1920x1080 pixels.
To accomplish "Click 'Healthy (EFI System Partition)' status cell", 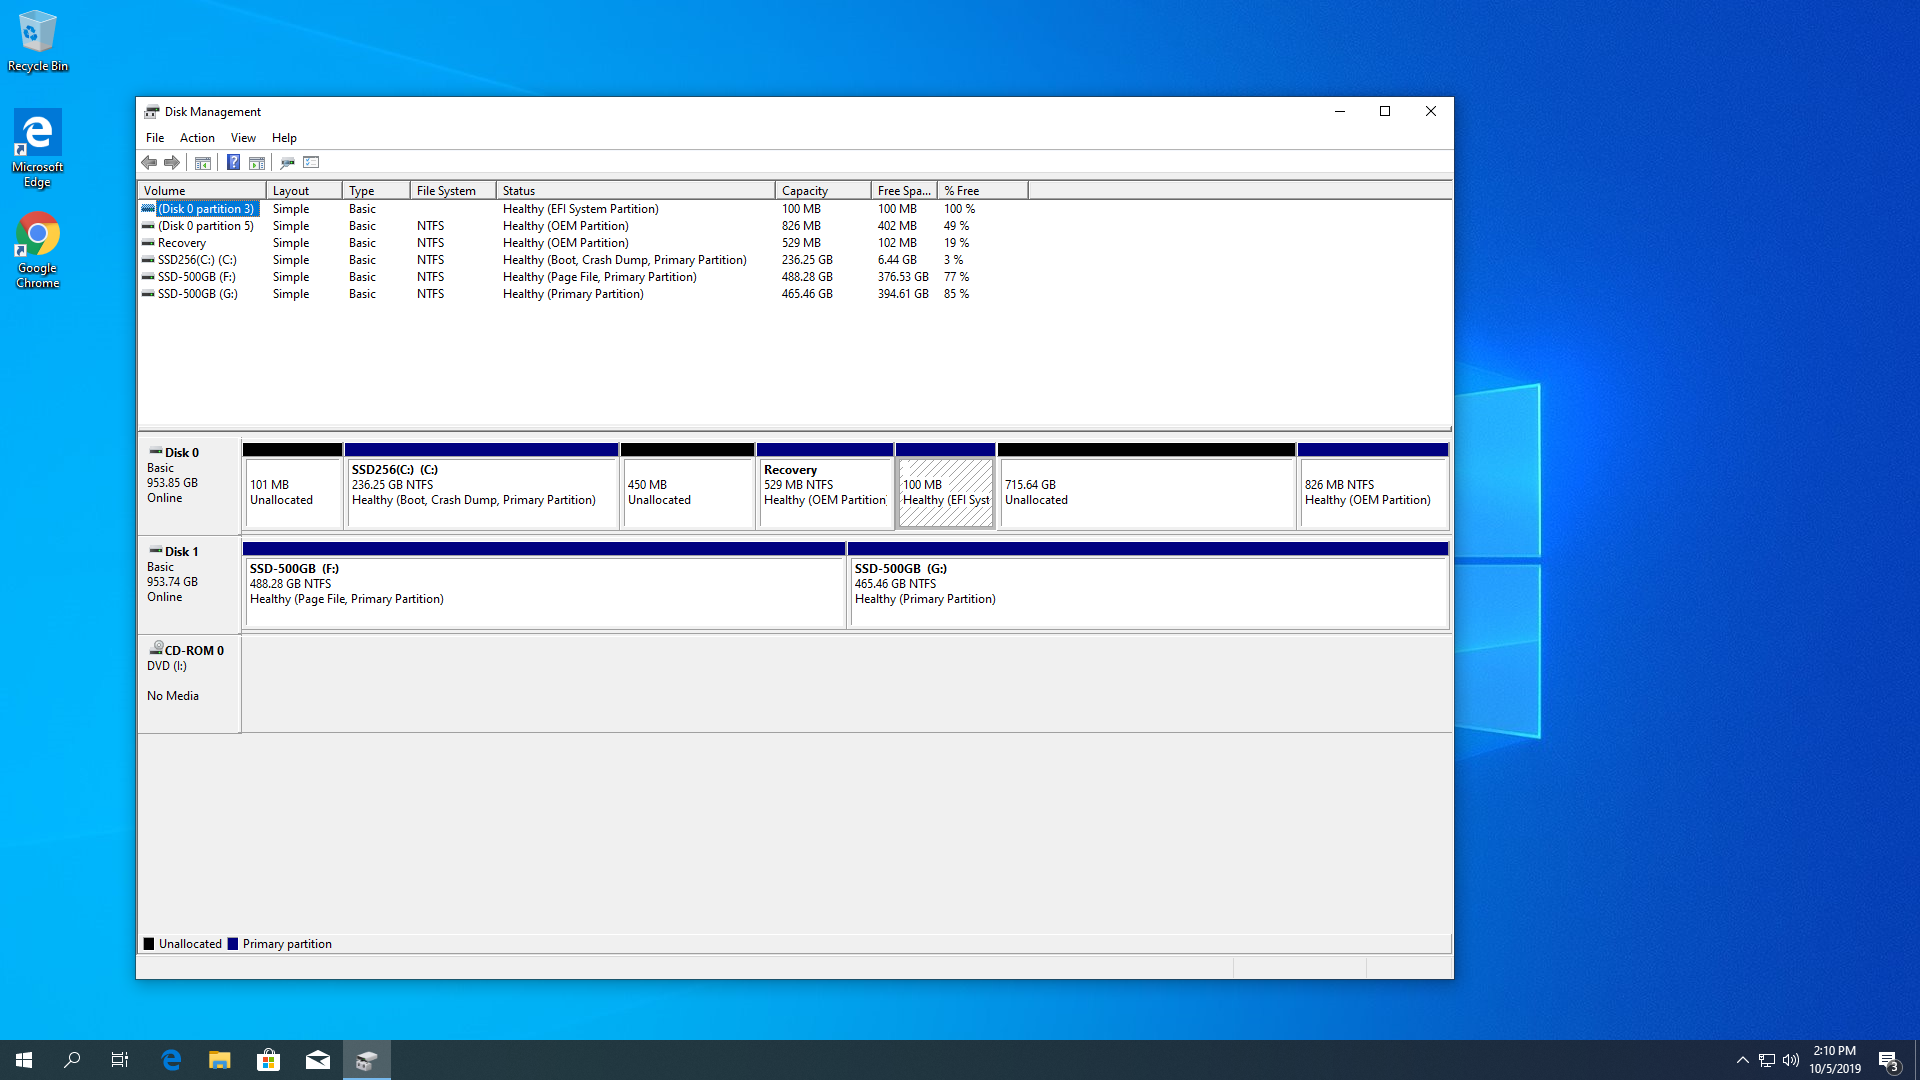I will coord(580,209).
